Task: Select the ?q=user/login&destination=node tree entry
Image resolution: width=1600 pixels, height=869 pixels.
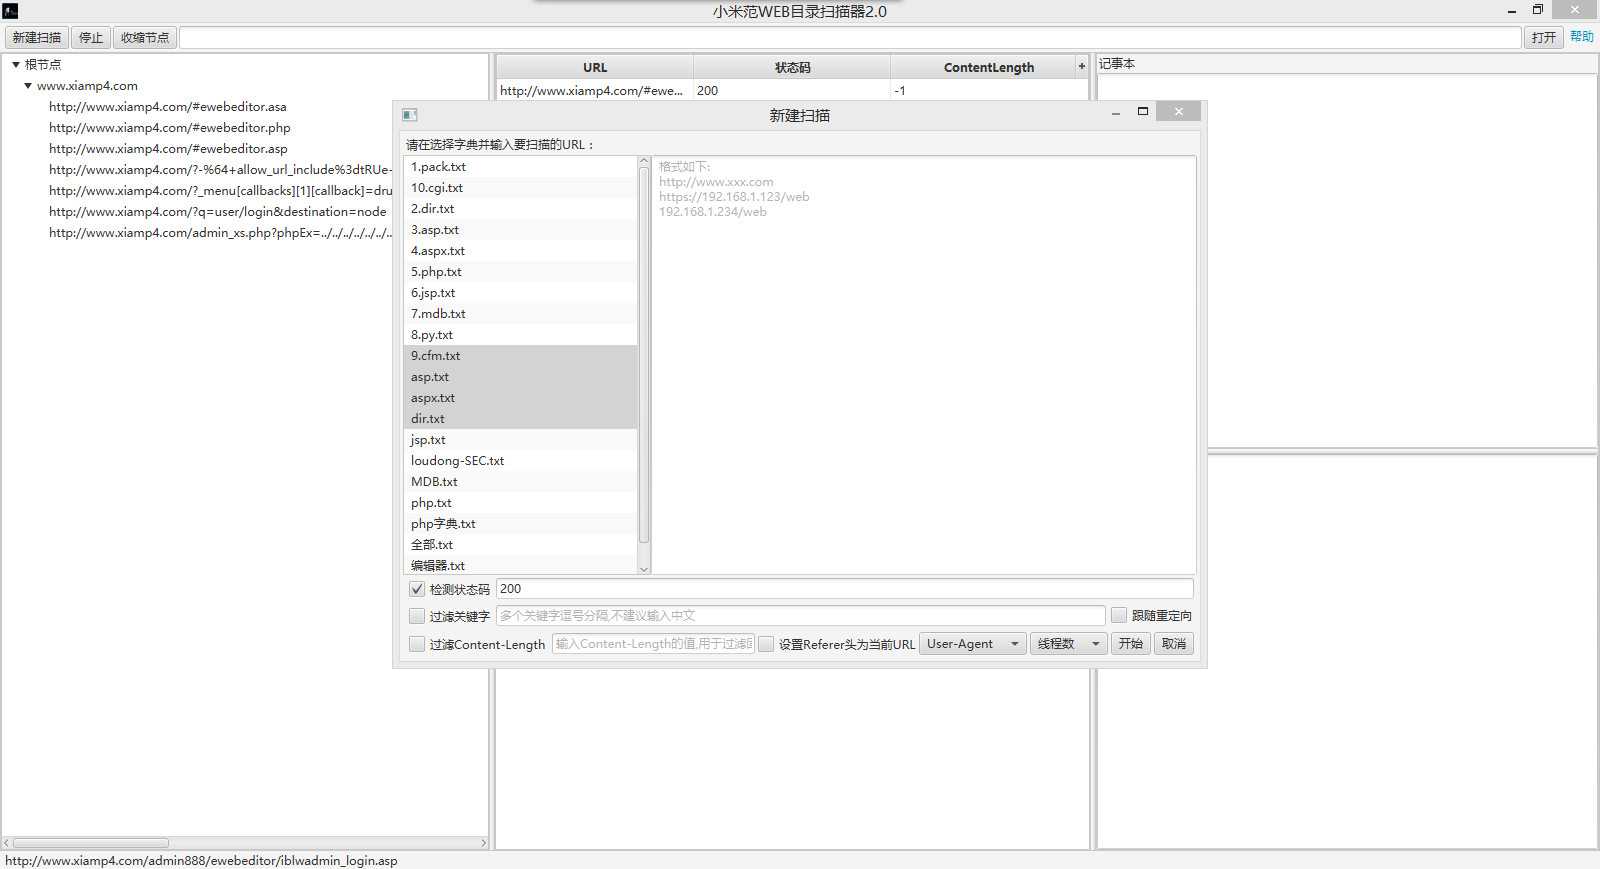Action: tap(218, 212)
